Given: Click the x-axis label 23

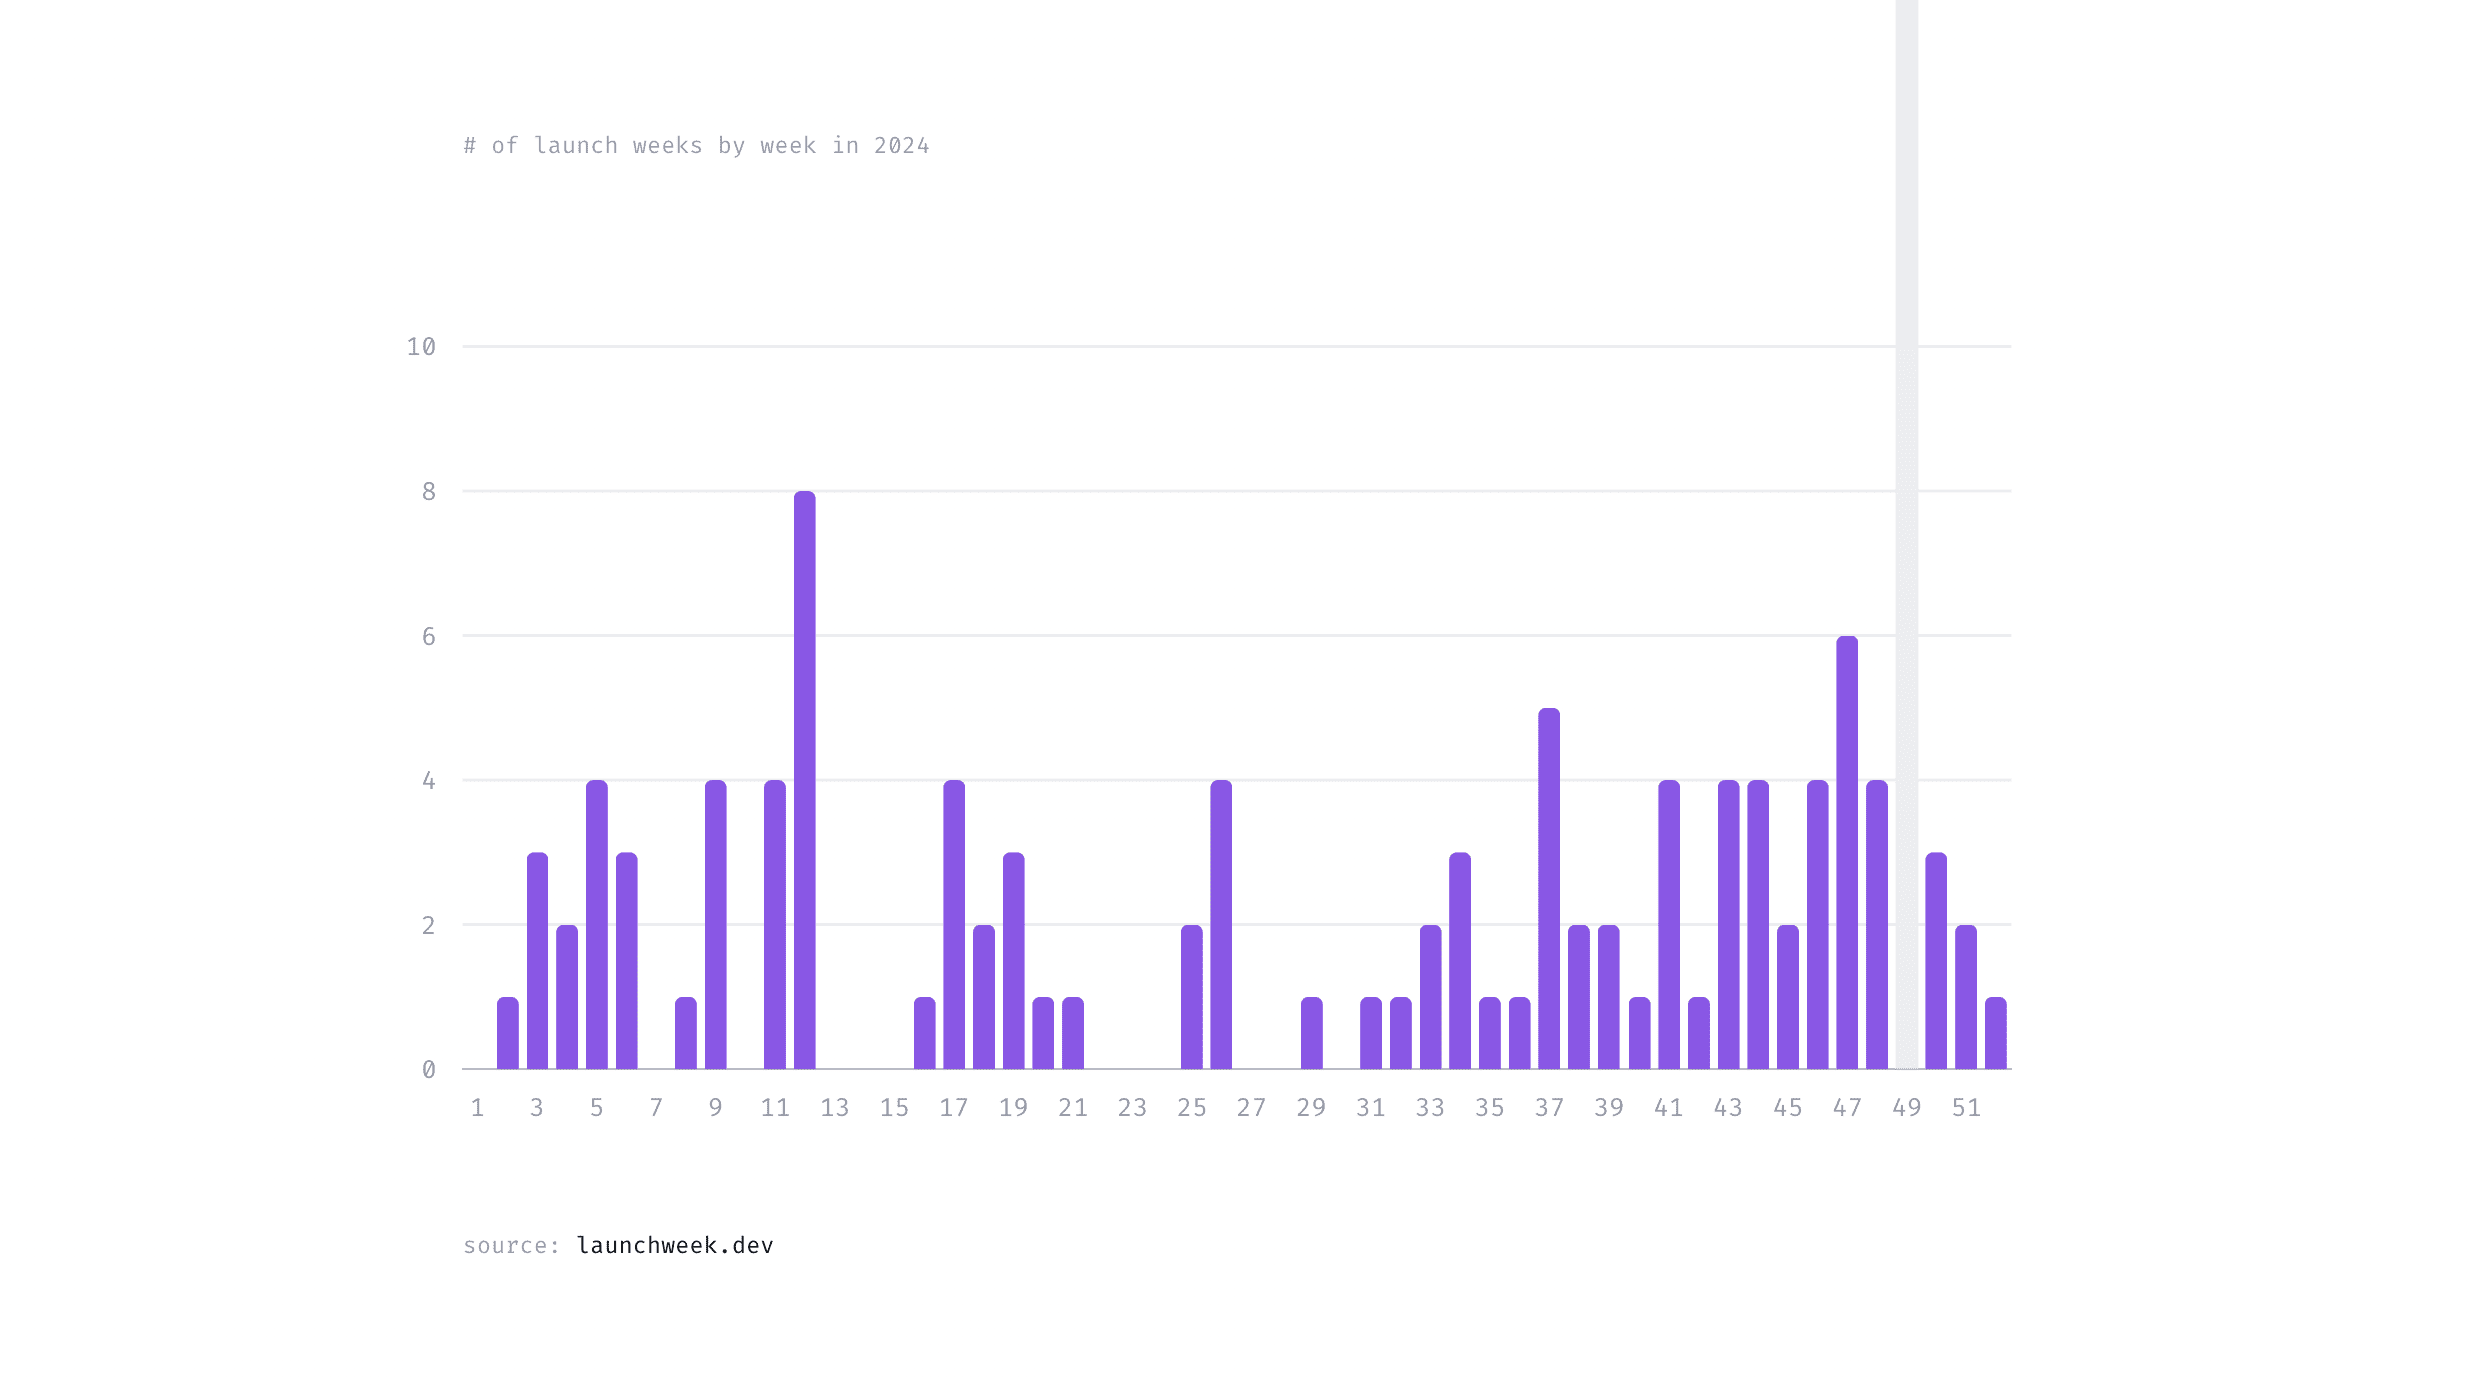Looking at the screenshot, I should pyautogui.click(x=1133, y=1107).
